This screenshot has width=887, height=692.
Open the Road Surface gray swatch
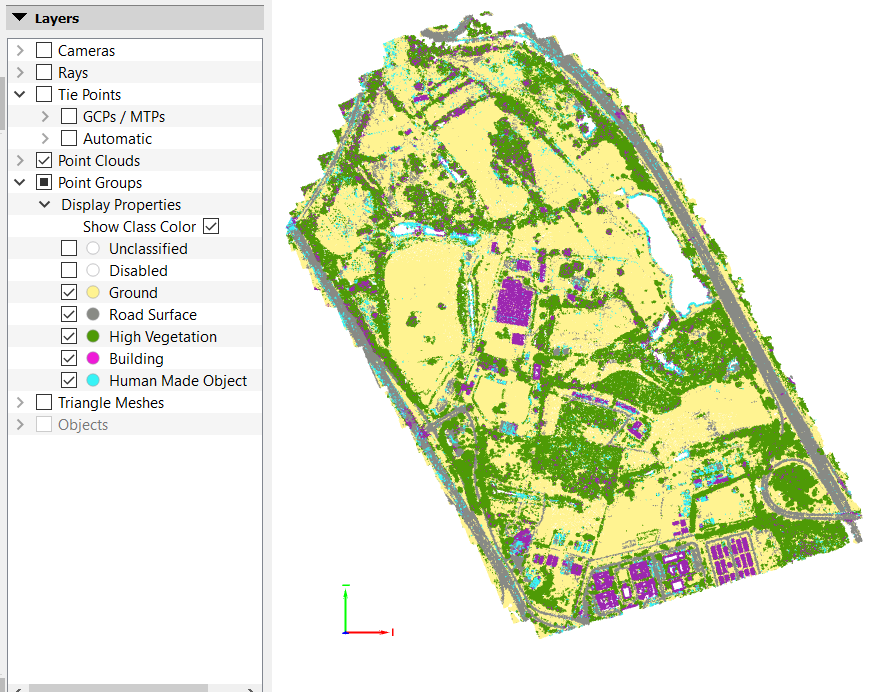(x=93, y=315)
